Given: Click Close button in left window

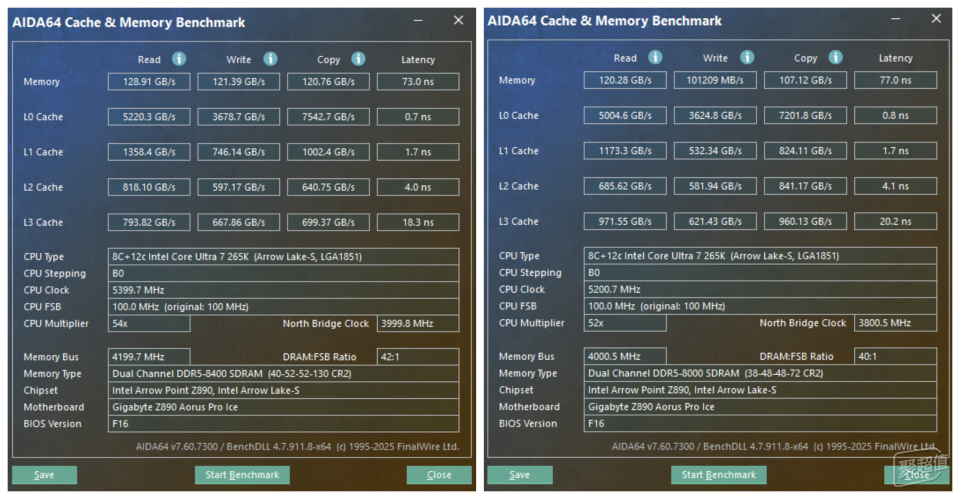Looking at the screenshot, I should (x=439, y=475).
